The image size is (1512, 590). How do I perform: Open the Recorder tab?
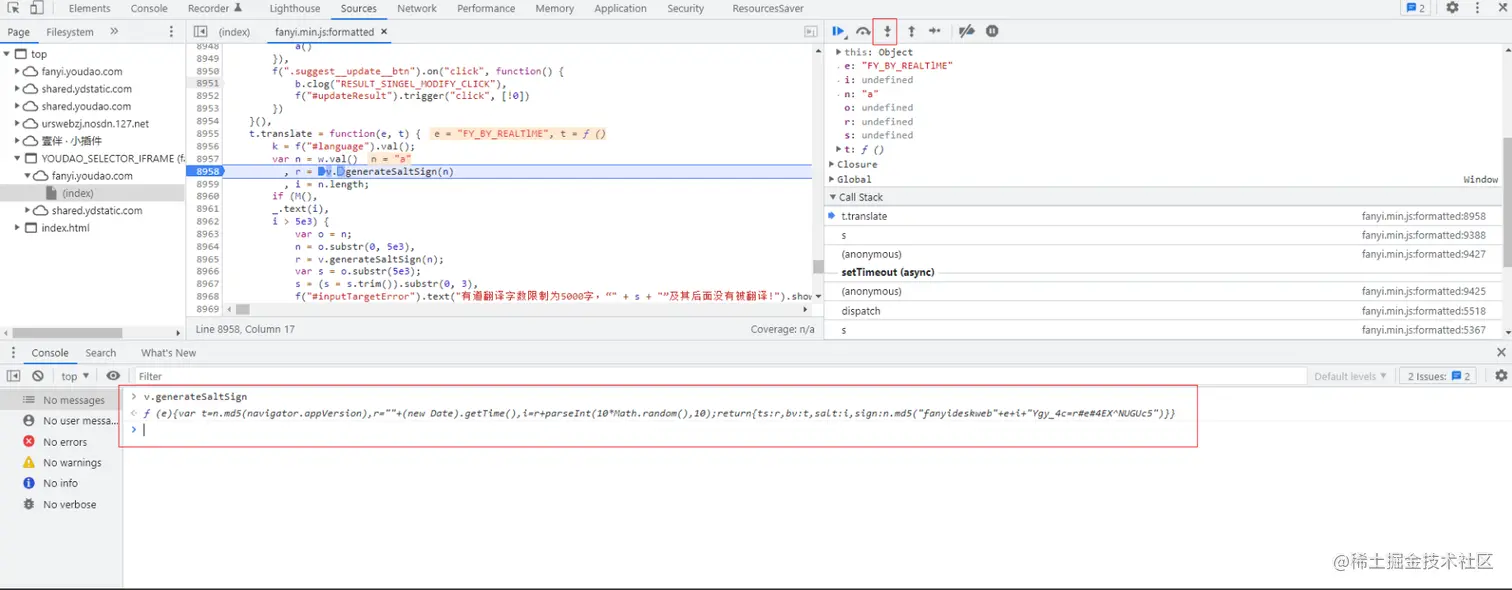(215, 8)
